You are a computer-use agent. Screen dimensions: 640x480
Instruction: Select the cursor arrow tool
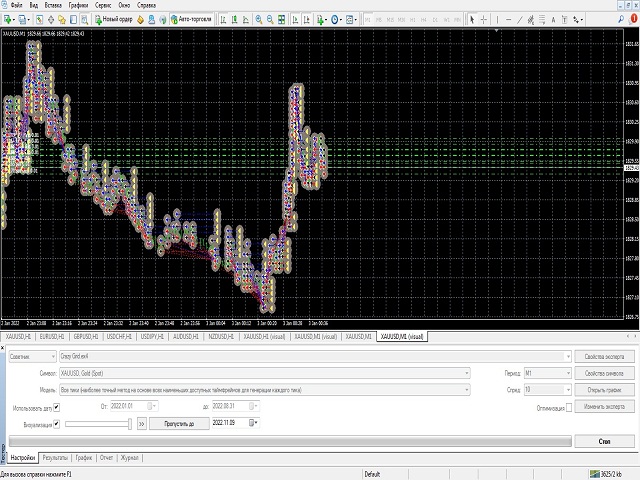pyautogui.click(x=472, y=19)
